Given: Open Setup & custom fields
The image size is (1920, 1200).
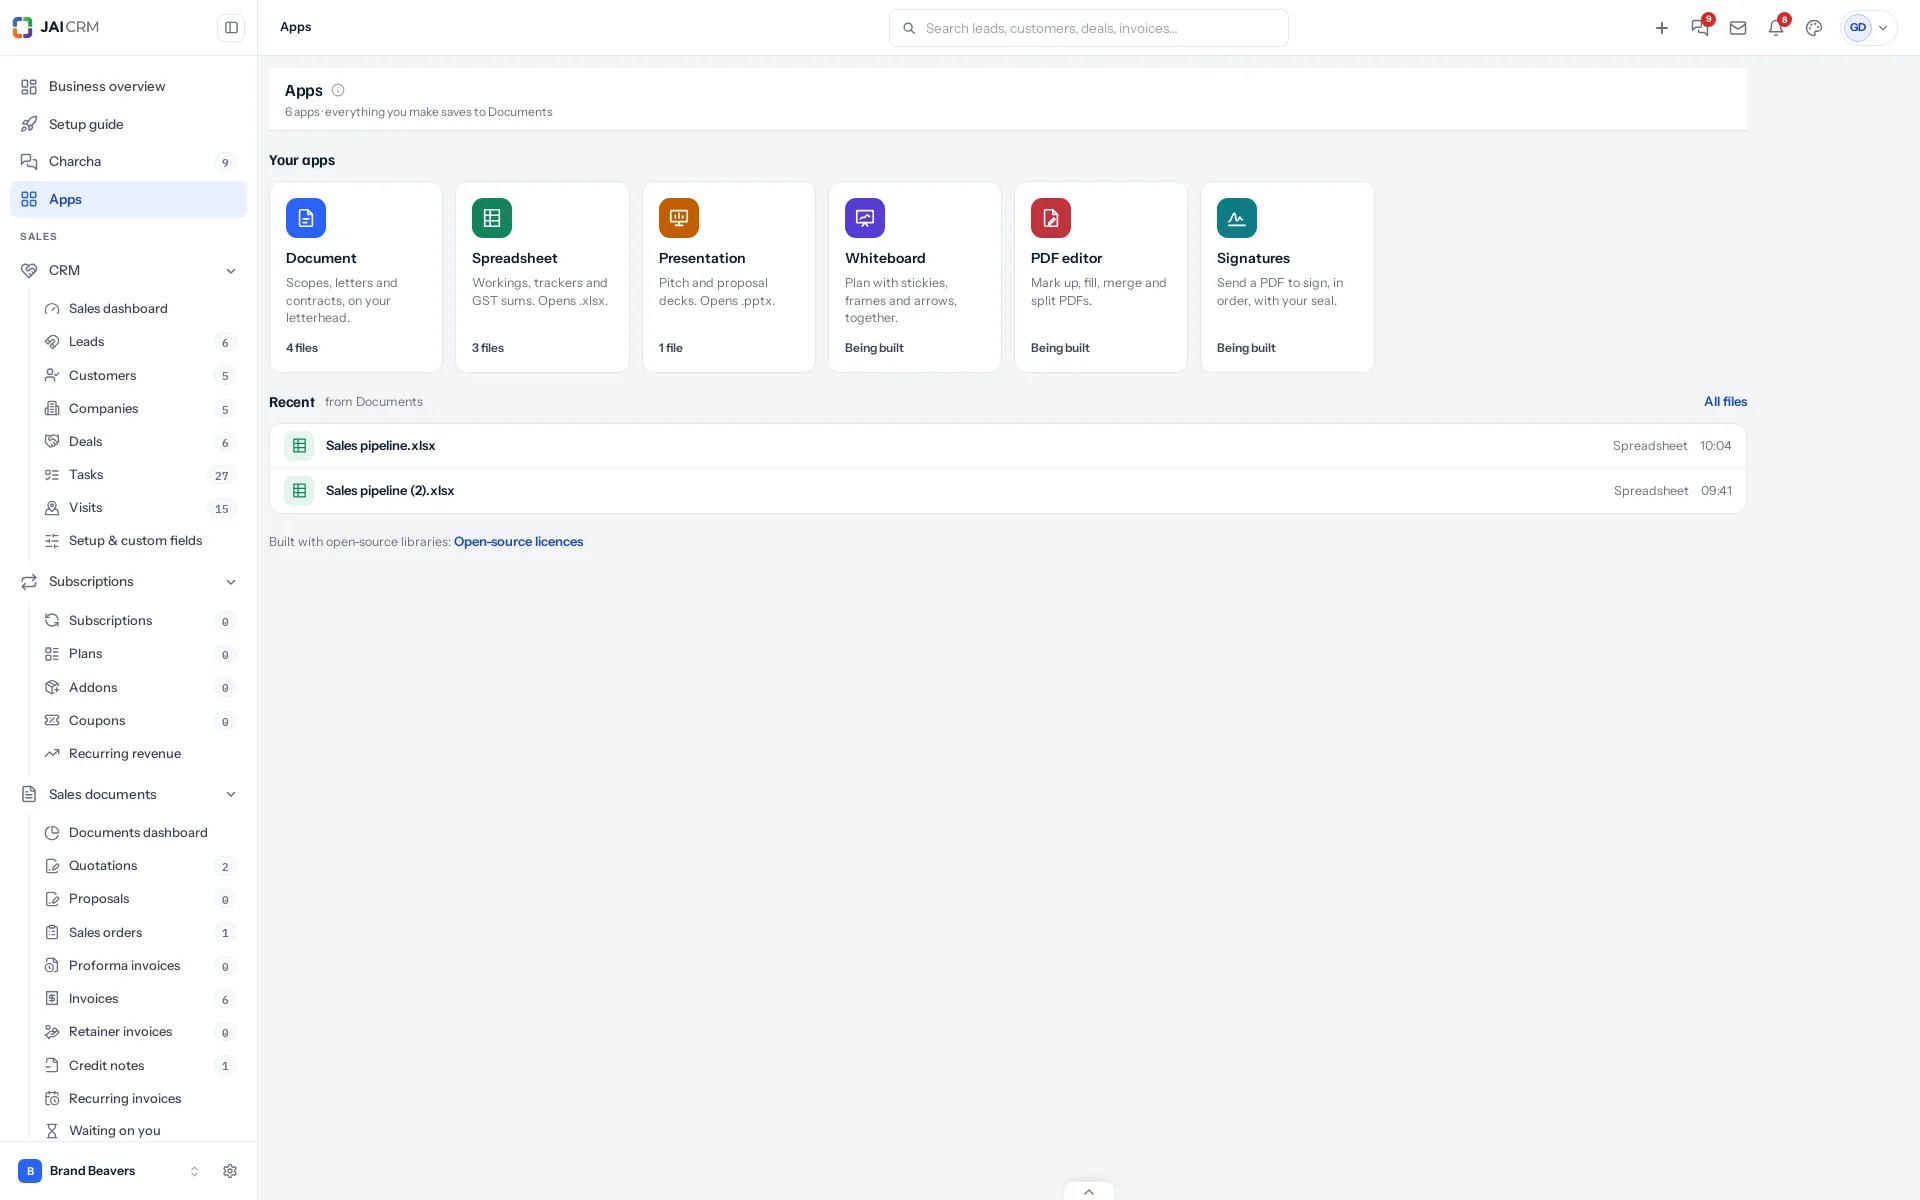Looking at the screenshot, I should pyautogui.click(x=138, y=541).
